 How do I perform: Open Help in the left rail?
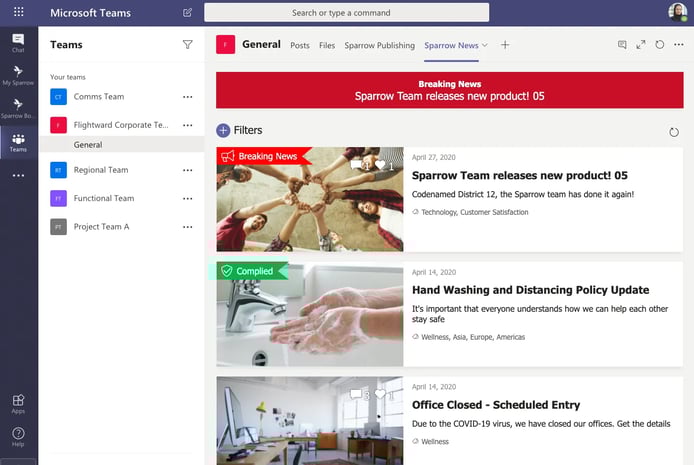(18, 436)
